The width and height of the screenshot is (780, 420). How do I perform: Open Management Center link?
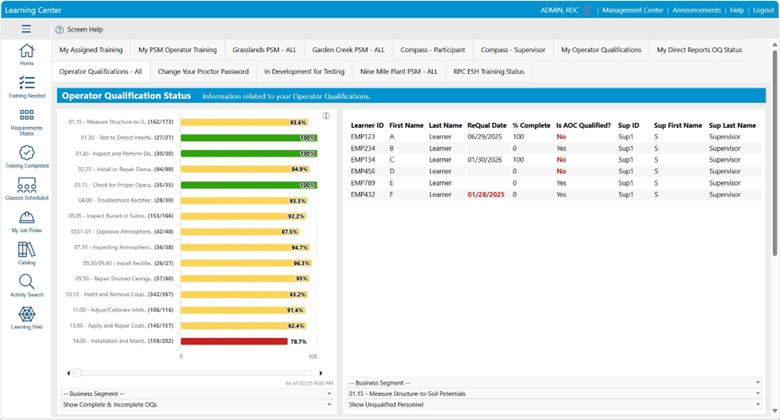(x=634, y=9)
